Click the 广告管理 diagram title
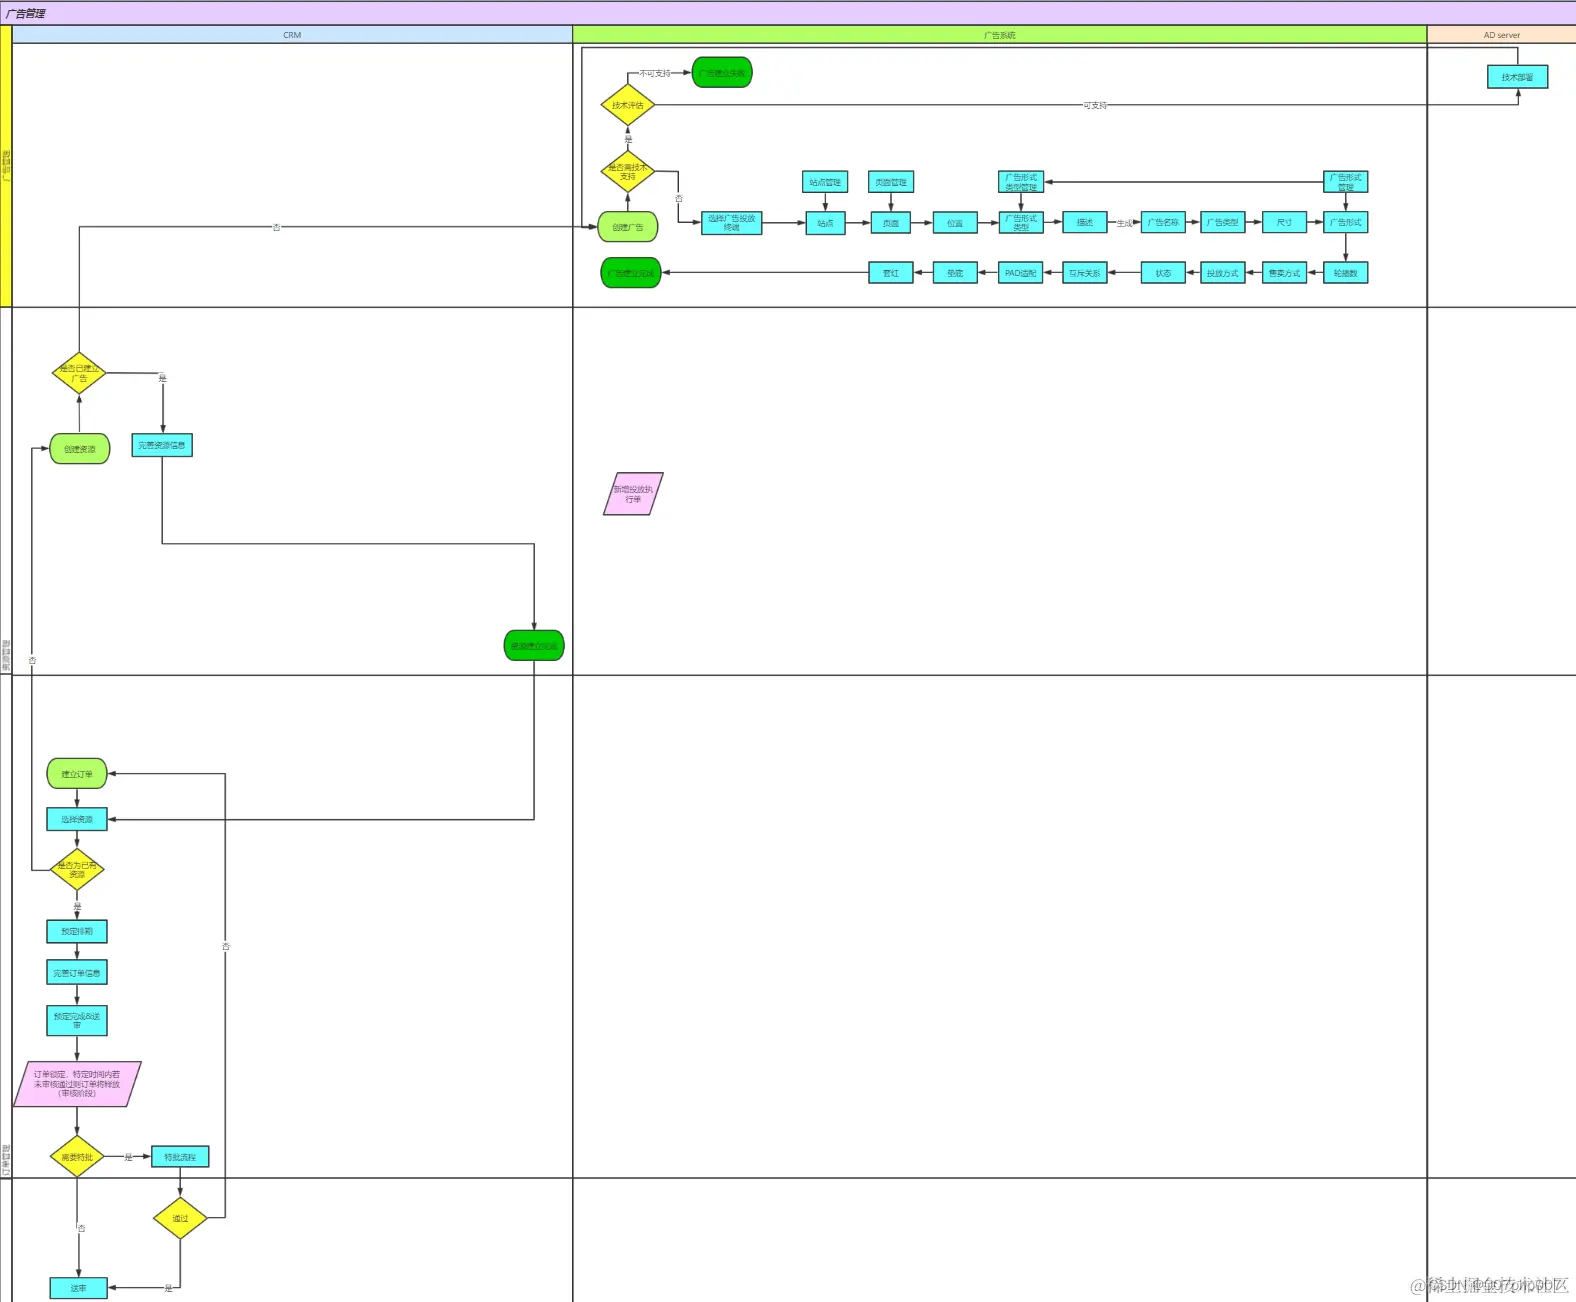1576x1302 pixels. point(26,13)
